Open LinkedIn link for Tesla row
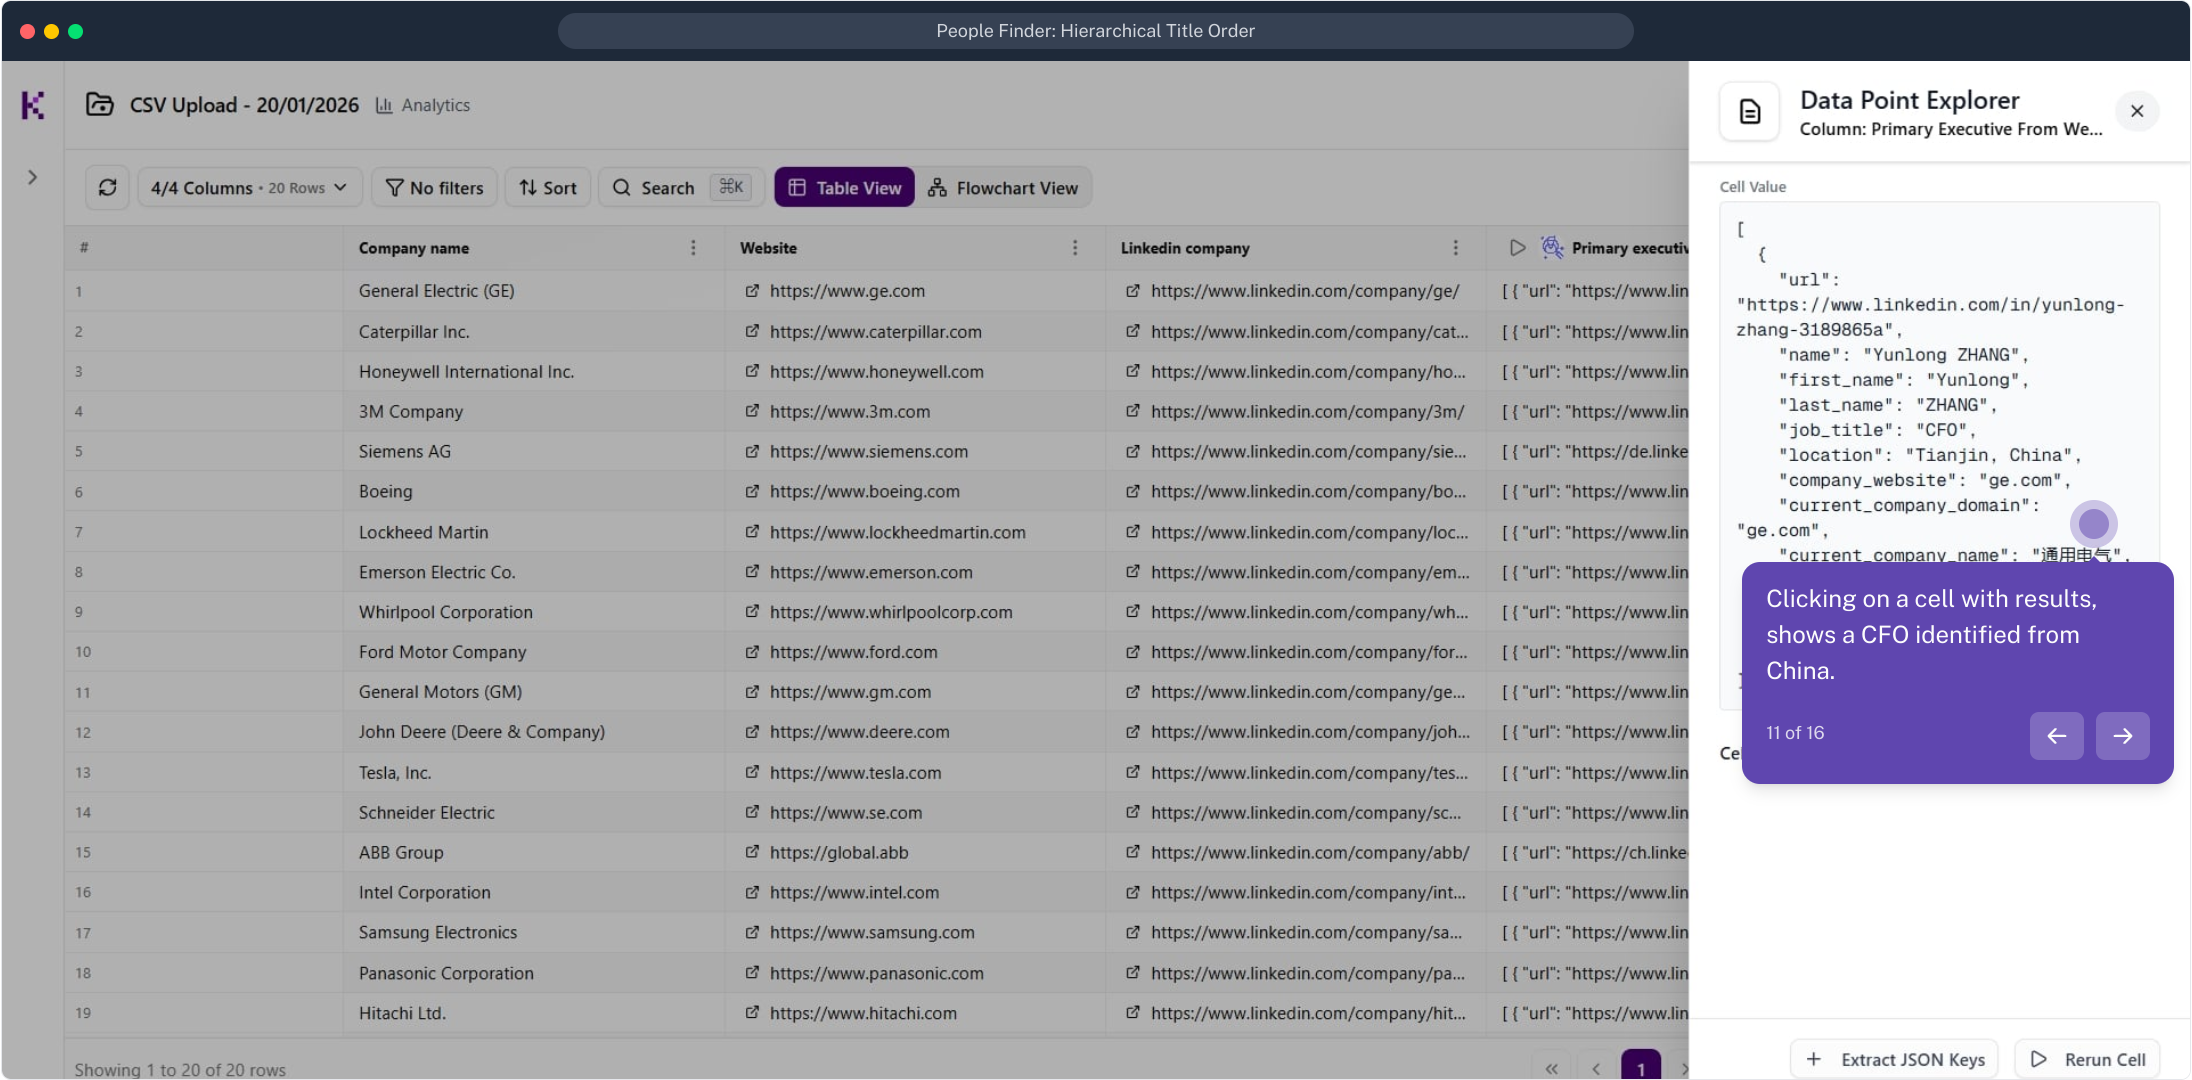The width and height of the screenshot is (2192, 1080). 1310,773
